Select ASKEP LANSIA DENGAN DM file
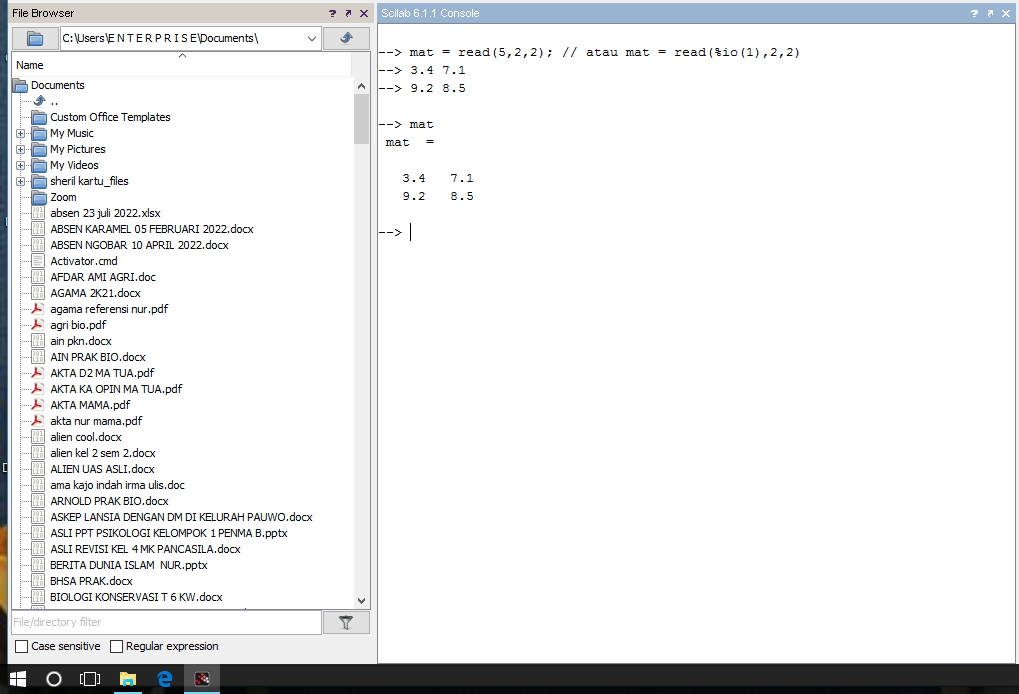The width and height of the screenshot is (1019, 694). tap(181, 517)
